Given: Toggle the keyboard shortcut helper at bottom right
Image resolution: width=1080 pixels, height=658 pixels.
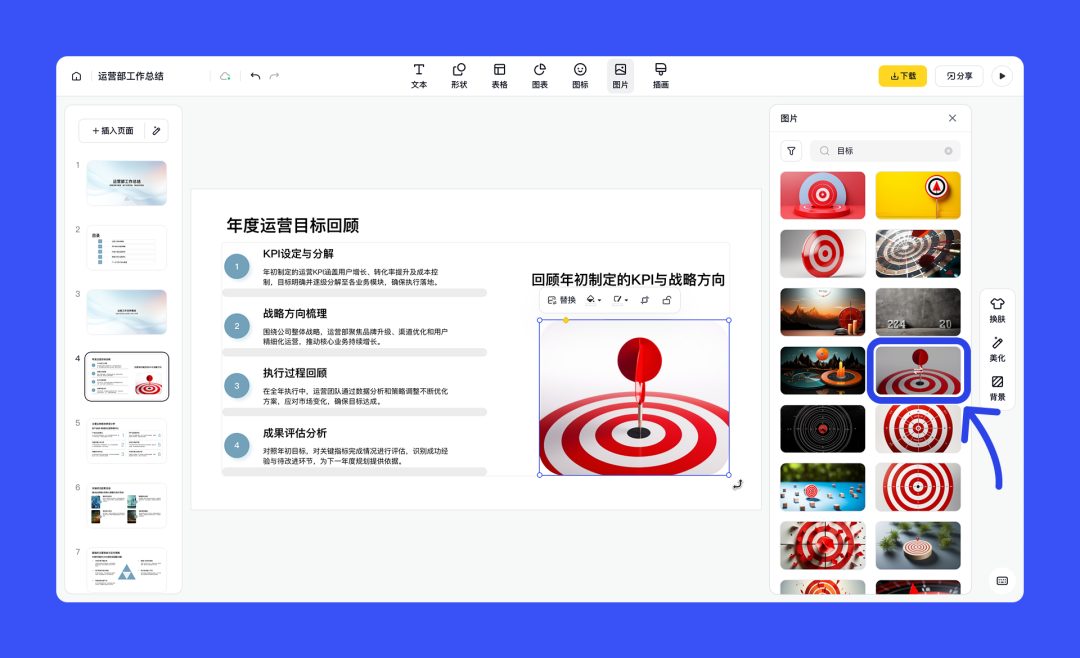Looking at the screenshot, I should click(x=1001, y=582).
